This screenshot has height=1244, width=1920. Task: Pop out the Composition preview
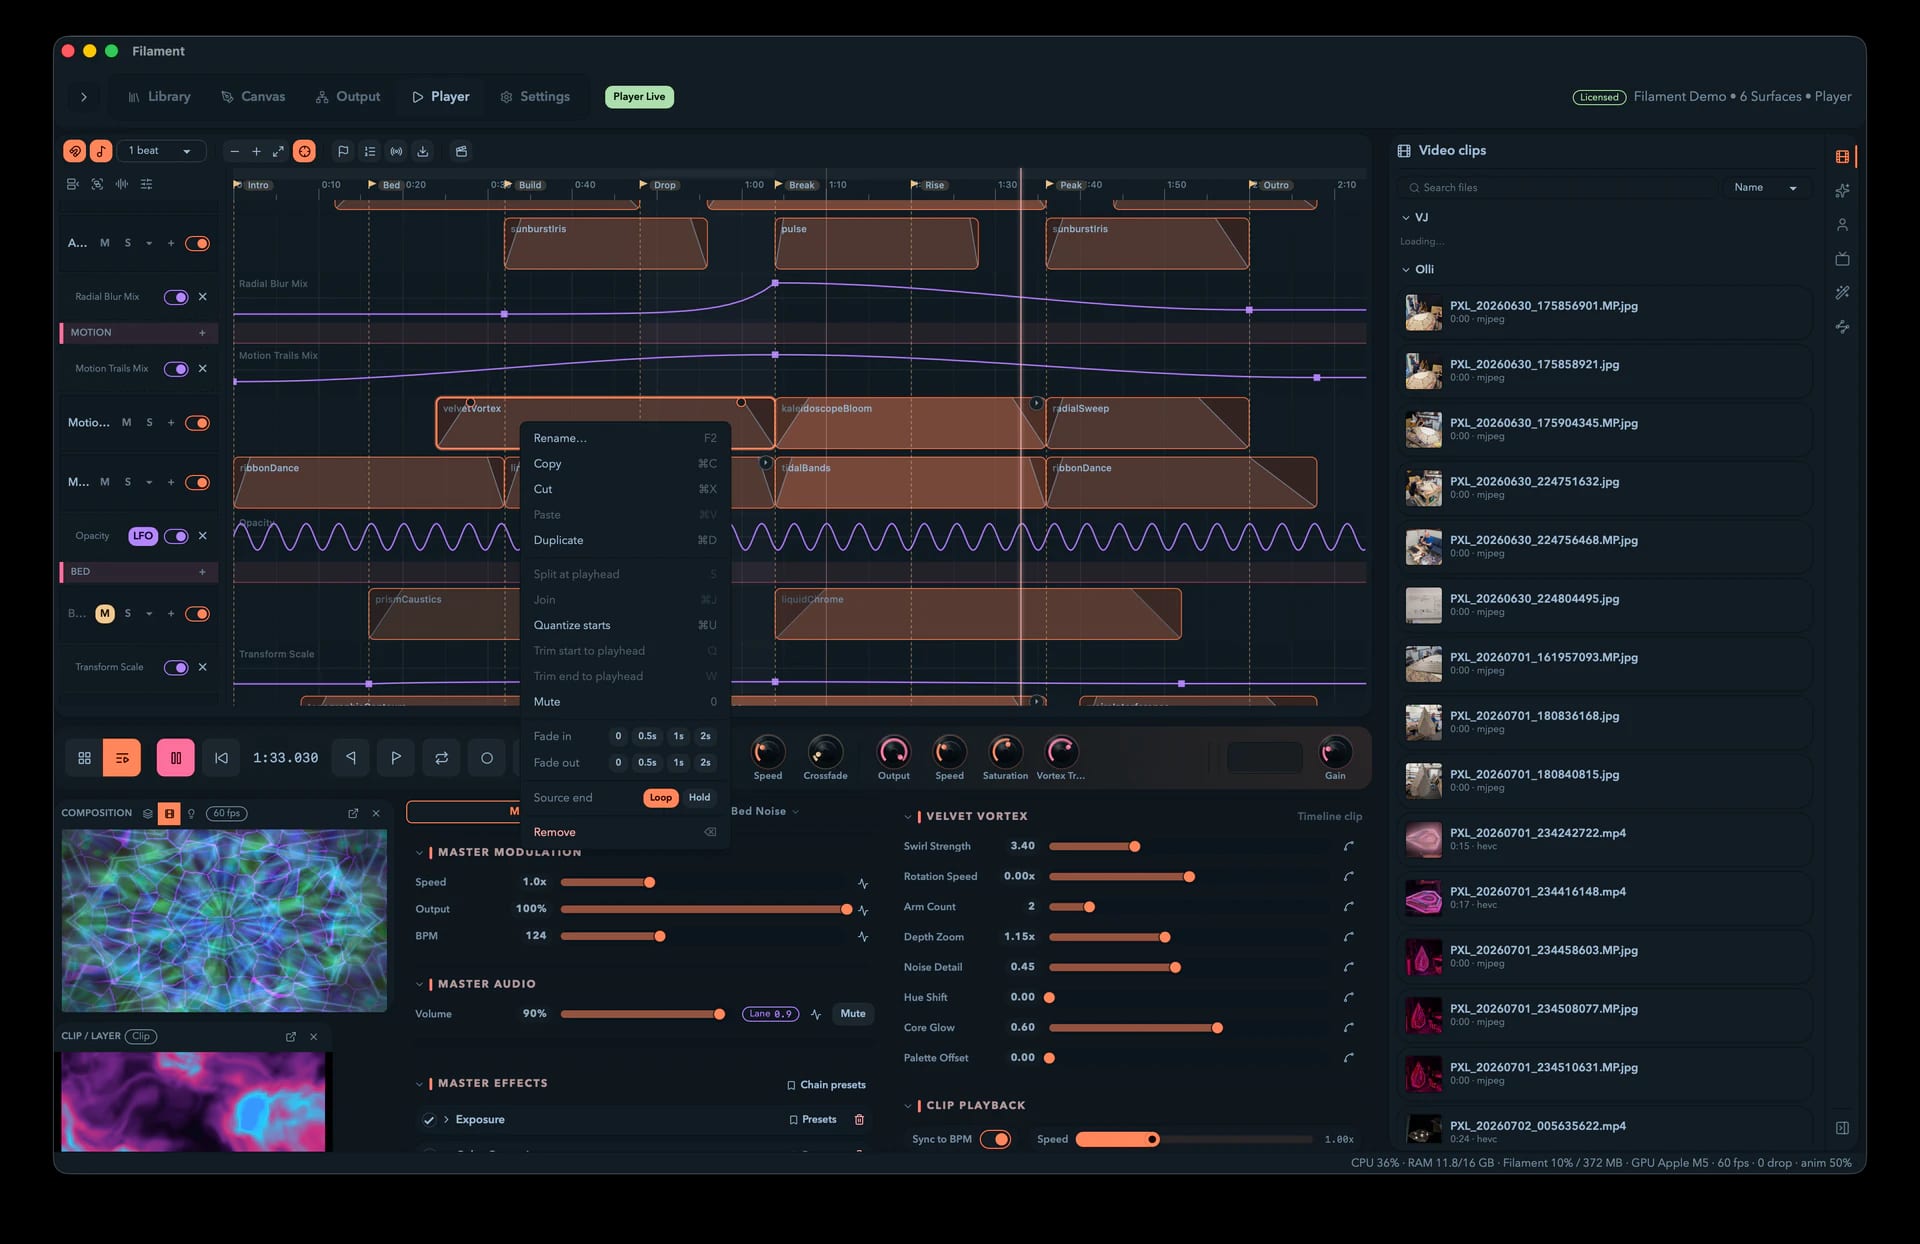pyautogui.click(x=353, y=814)
